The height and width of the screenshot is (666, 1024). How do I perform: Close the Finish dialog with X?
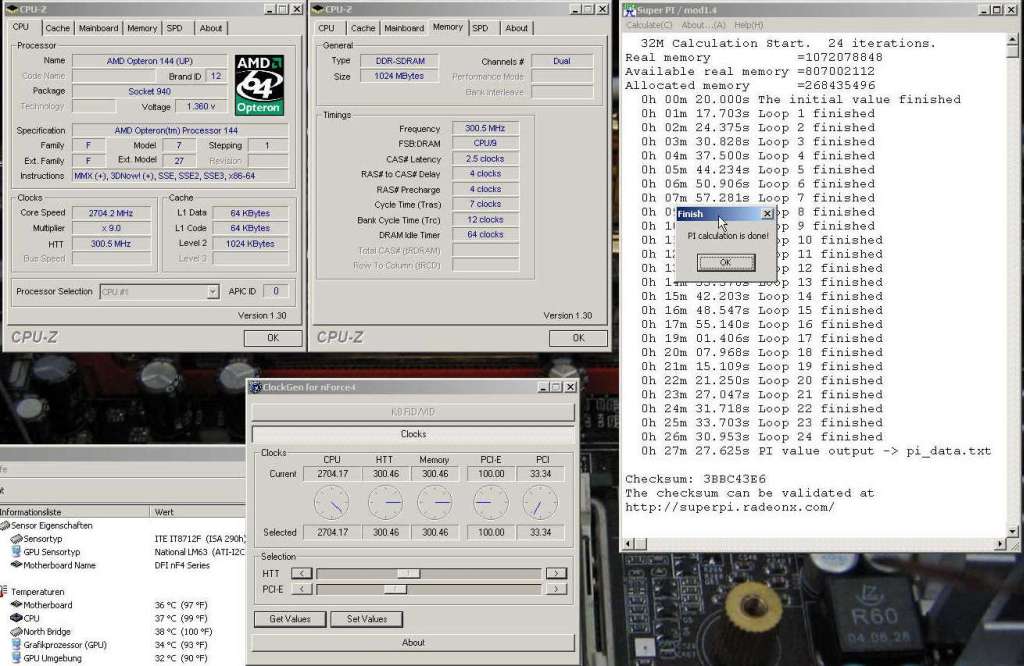[x=767, y=214]
